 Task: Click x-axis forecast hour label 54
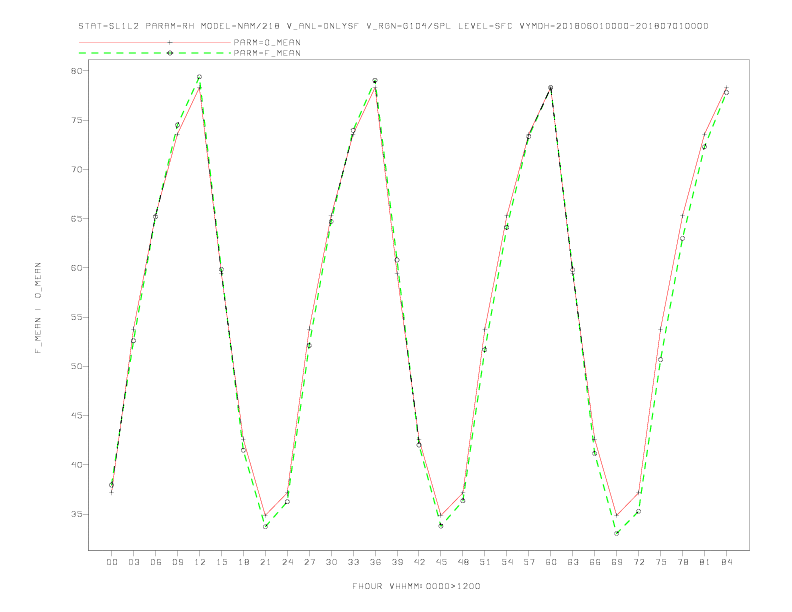507,562
